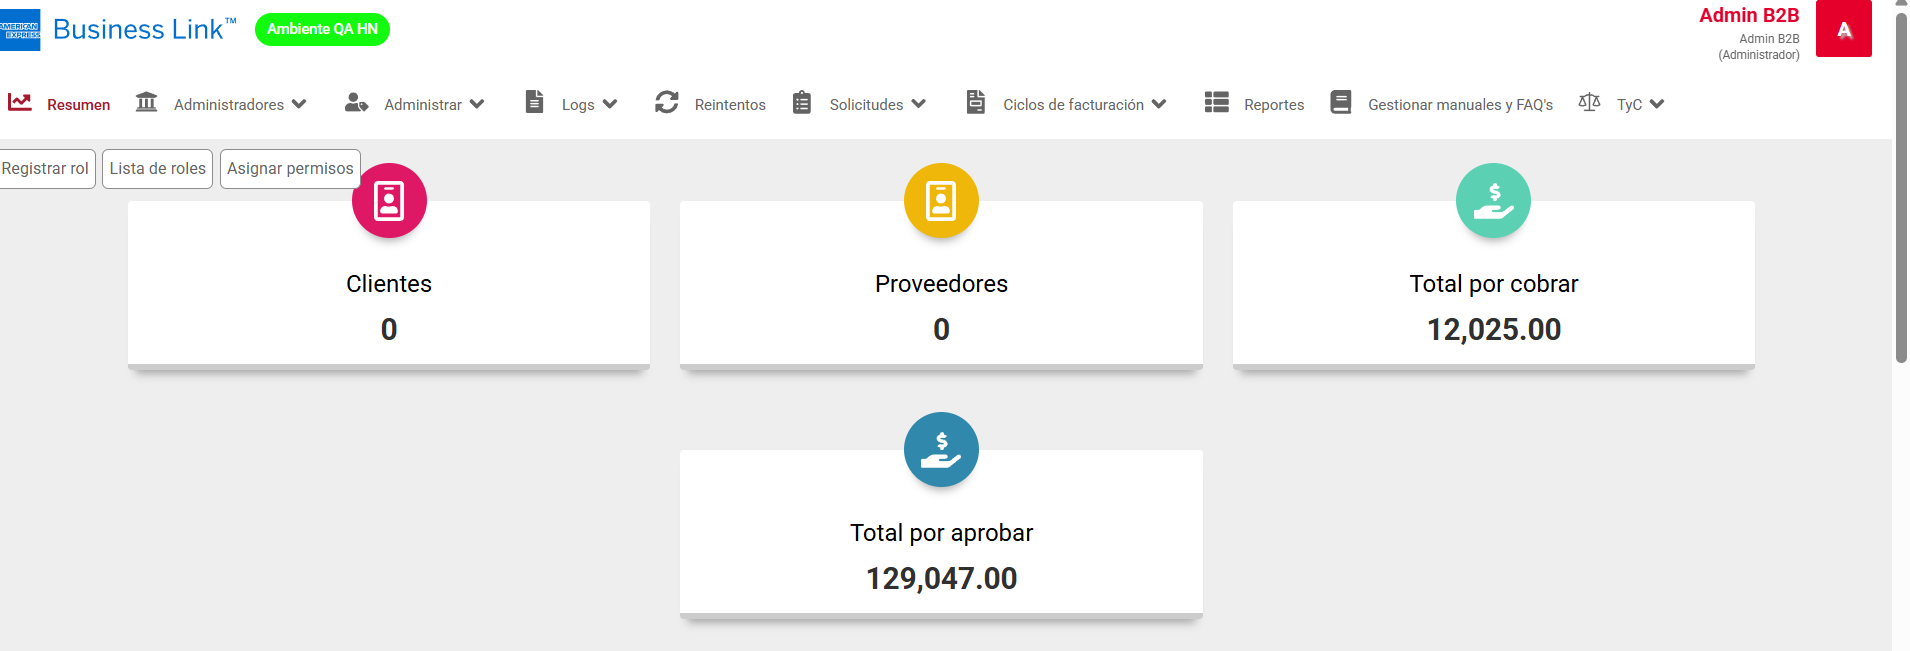
Task: Click the yellow Proveedores card icon
Action: pyautogui.click(x=941, y=201)
